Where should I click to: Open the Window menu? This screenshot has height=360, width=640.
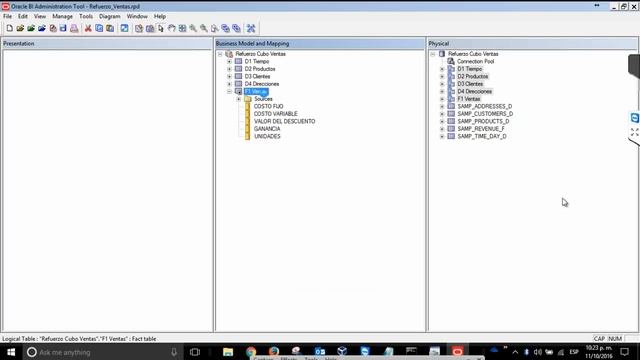coord(137,16)
